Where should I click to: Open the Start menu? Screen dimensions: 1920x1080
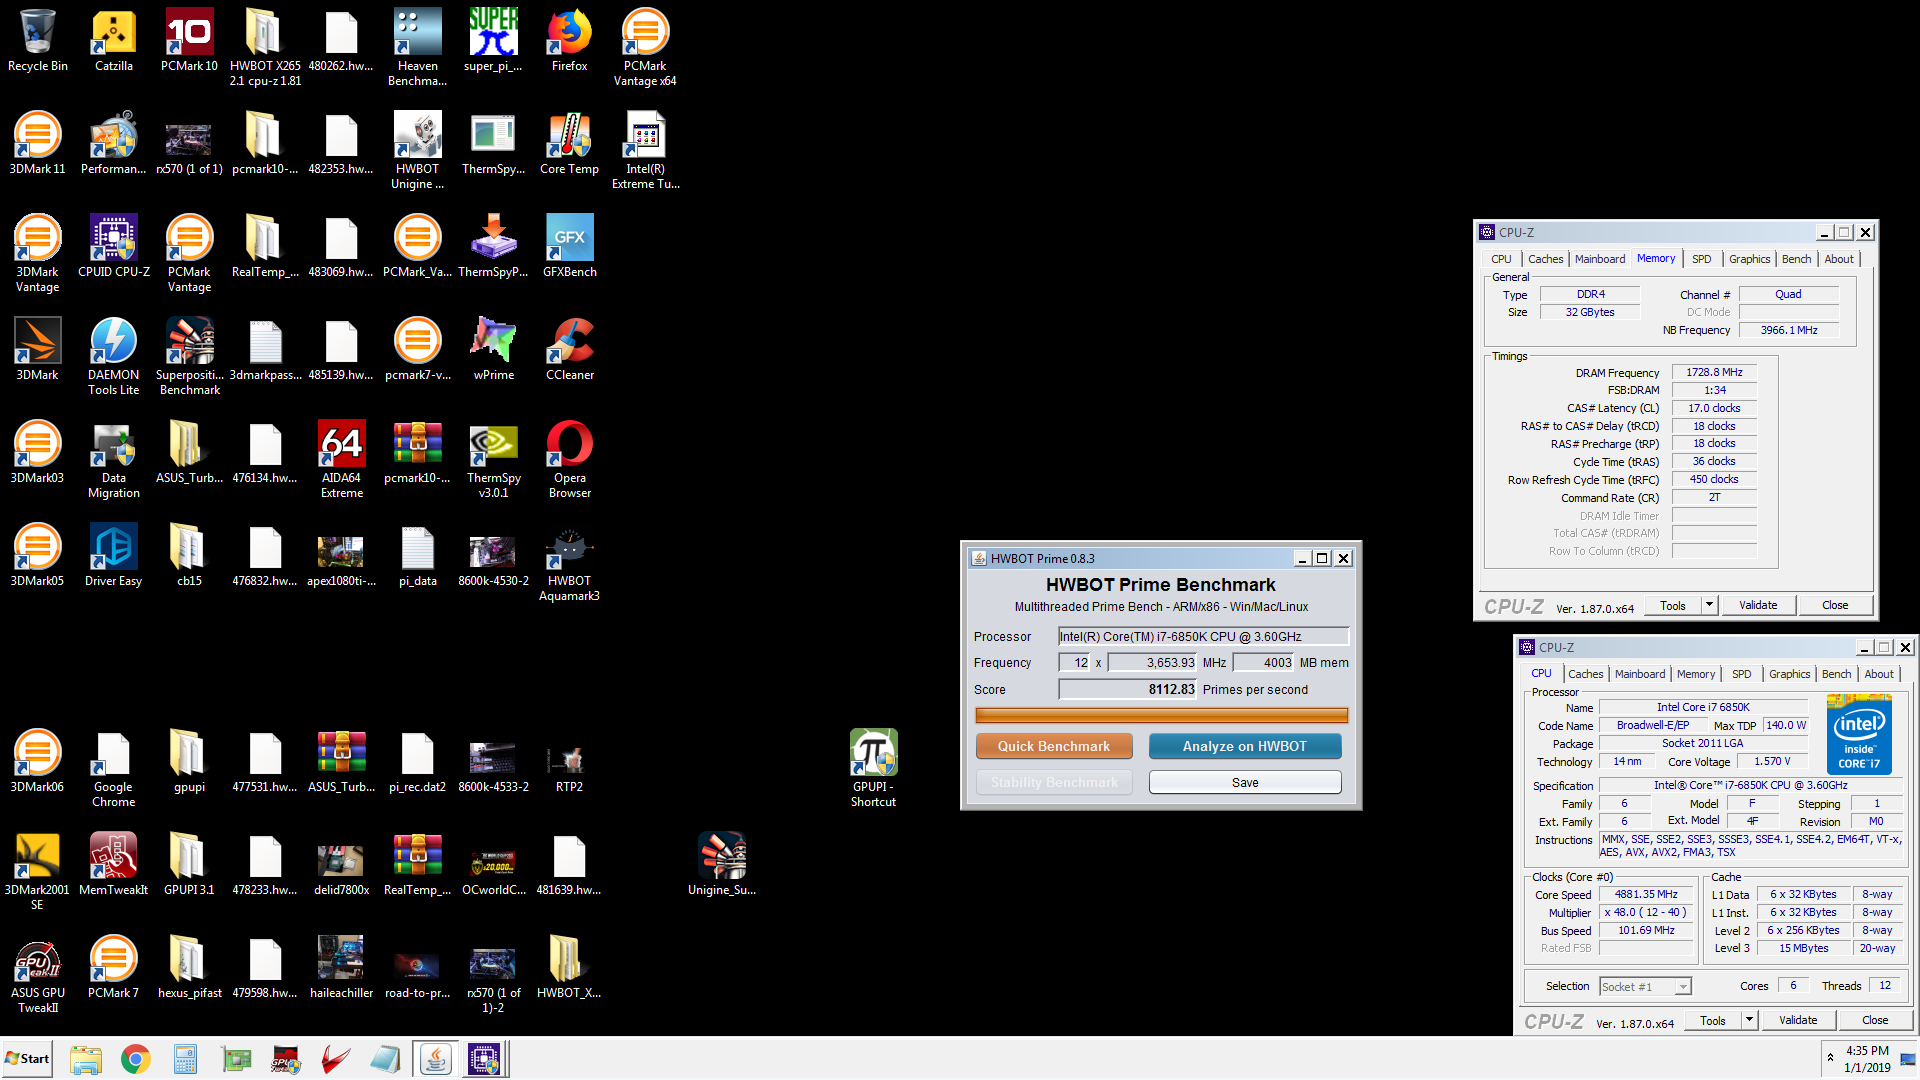point(27,1059)
